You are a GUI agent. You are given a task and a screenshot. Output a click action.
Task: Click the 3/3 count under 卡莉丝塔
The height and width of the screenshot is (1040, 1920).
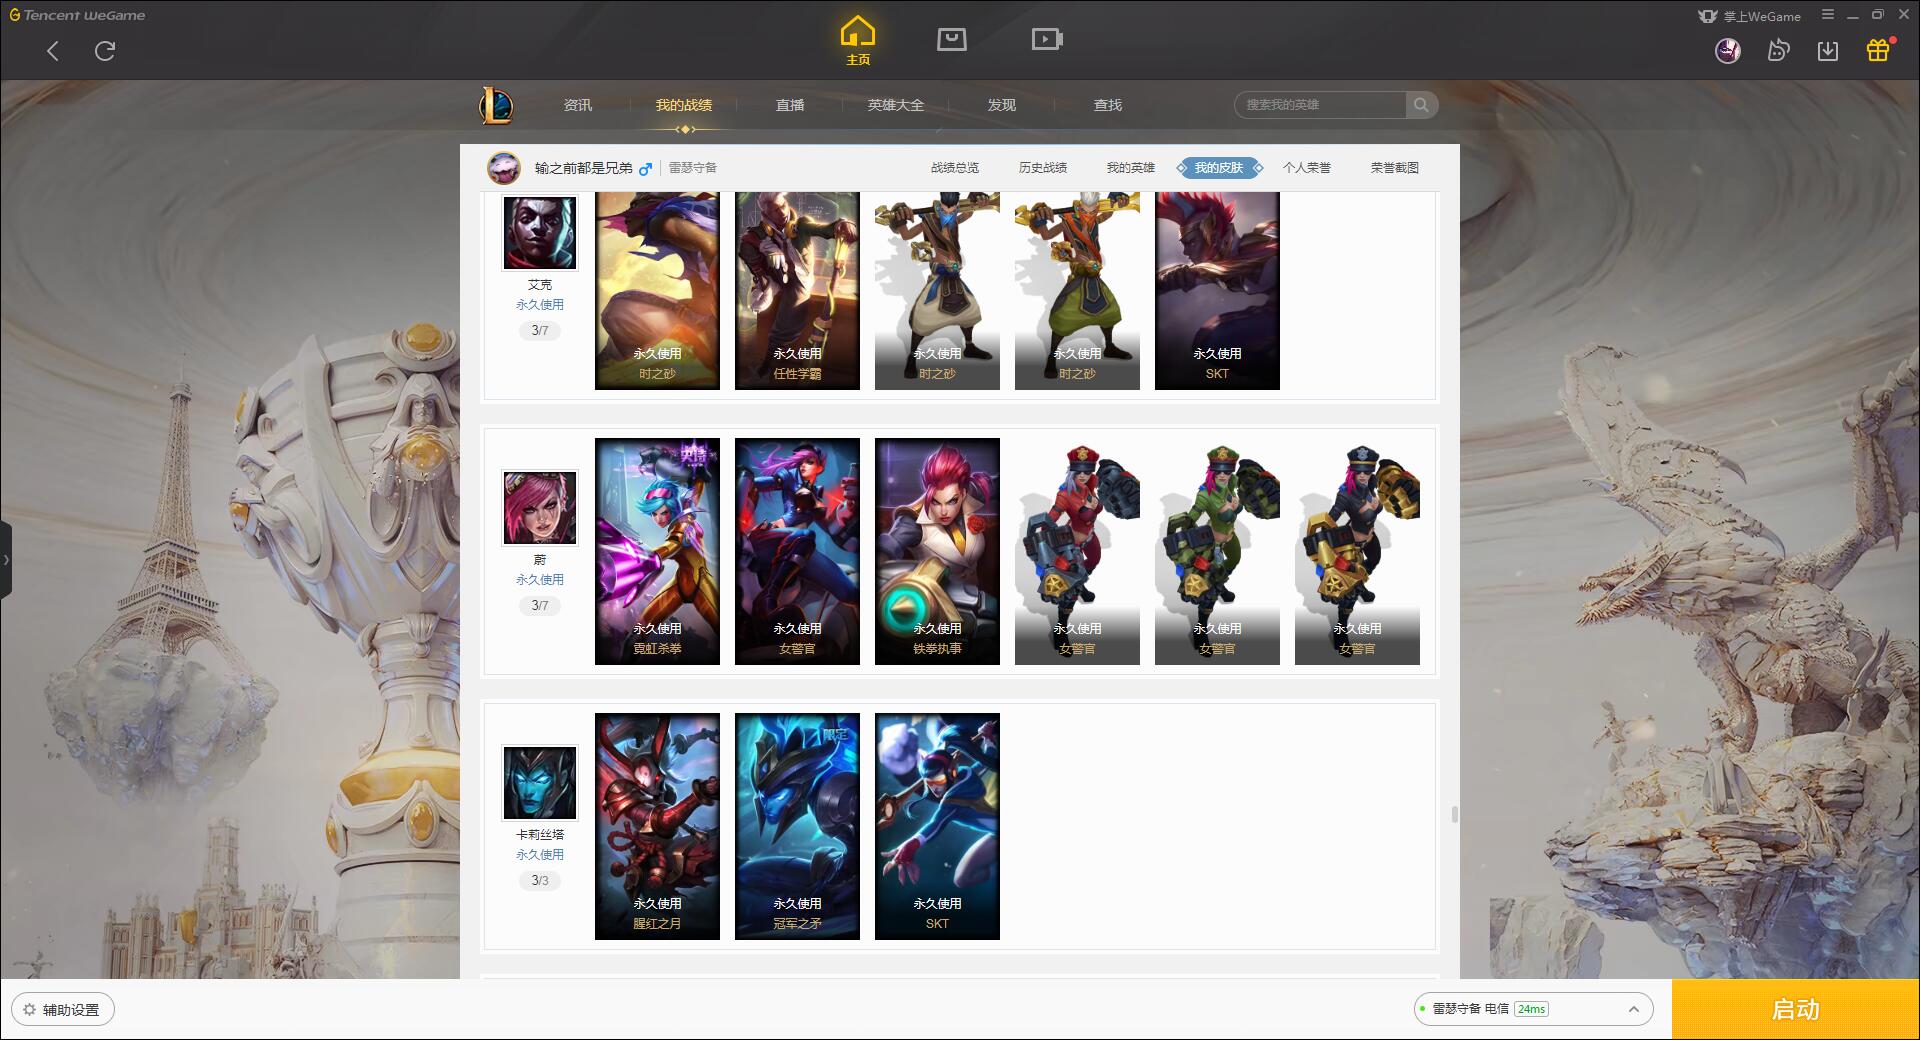point(540,880)
